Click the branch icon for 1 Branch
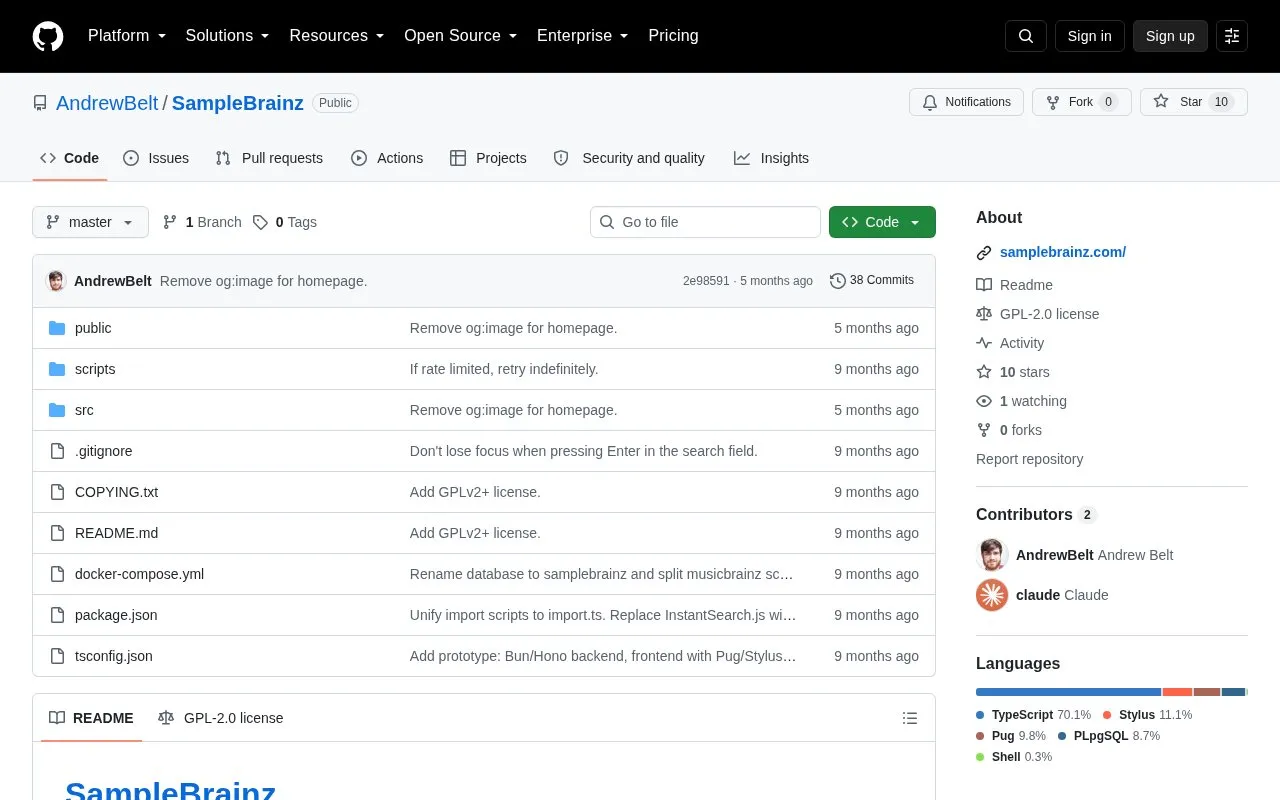This screenshot has width=1280, height=800. click(x=170, y=222)
